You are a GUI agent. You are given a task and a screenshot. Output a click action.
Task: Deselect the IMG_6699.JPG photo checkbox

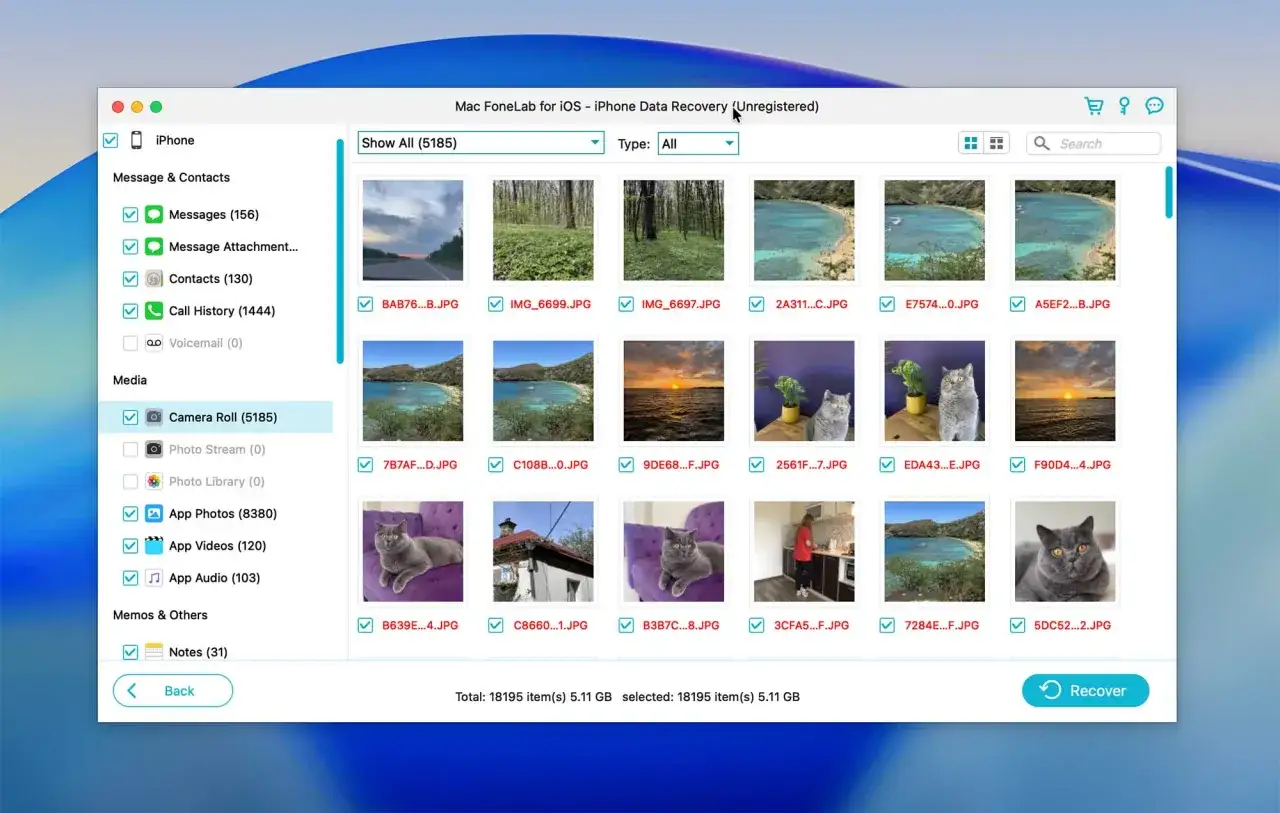click(496, 304)
